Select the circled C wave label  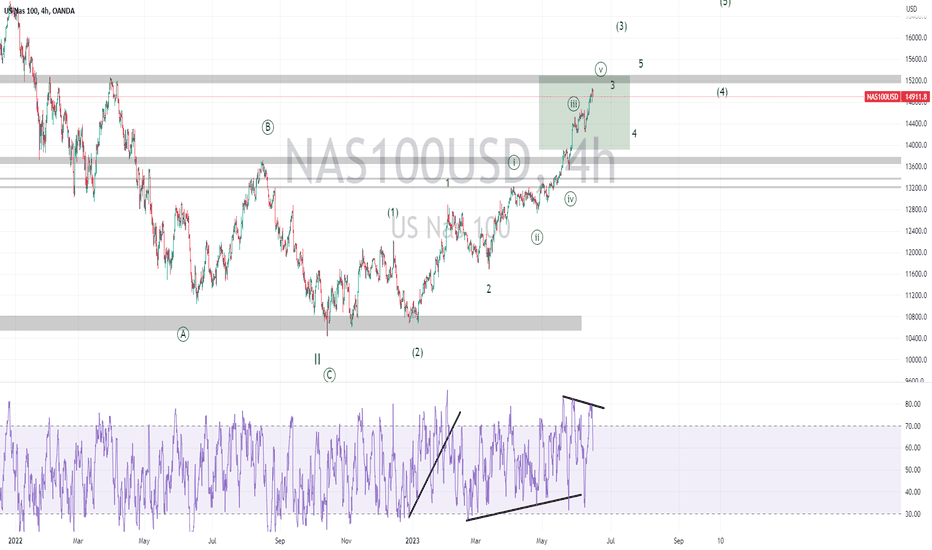point(329,375)
